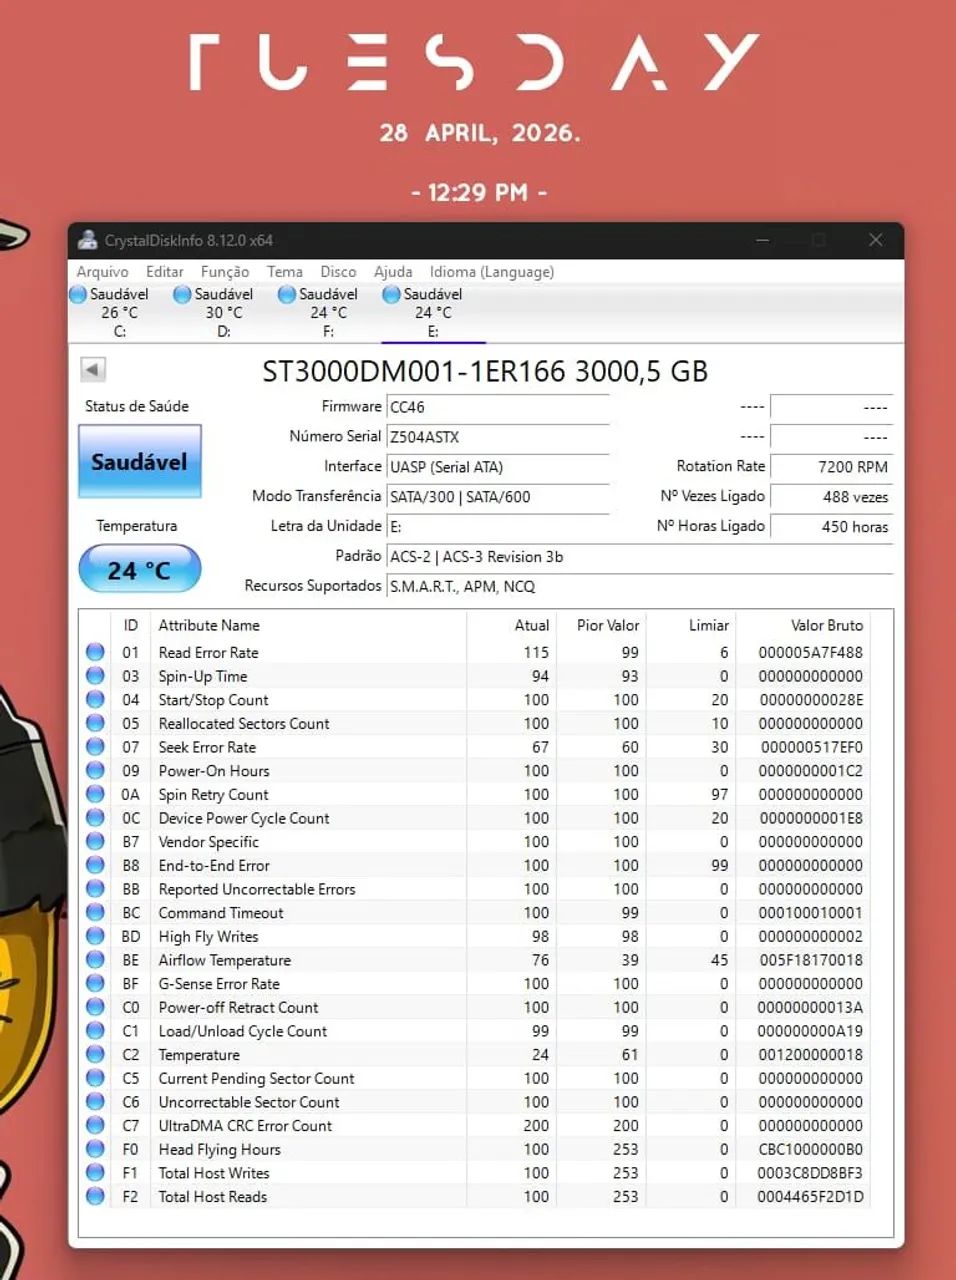The width and height of the screenshot is (956, 1280).
Task: Click status orb for Total Host Writes
Action: [95, 1173]
